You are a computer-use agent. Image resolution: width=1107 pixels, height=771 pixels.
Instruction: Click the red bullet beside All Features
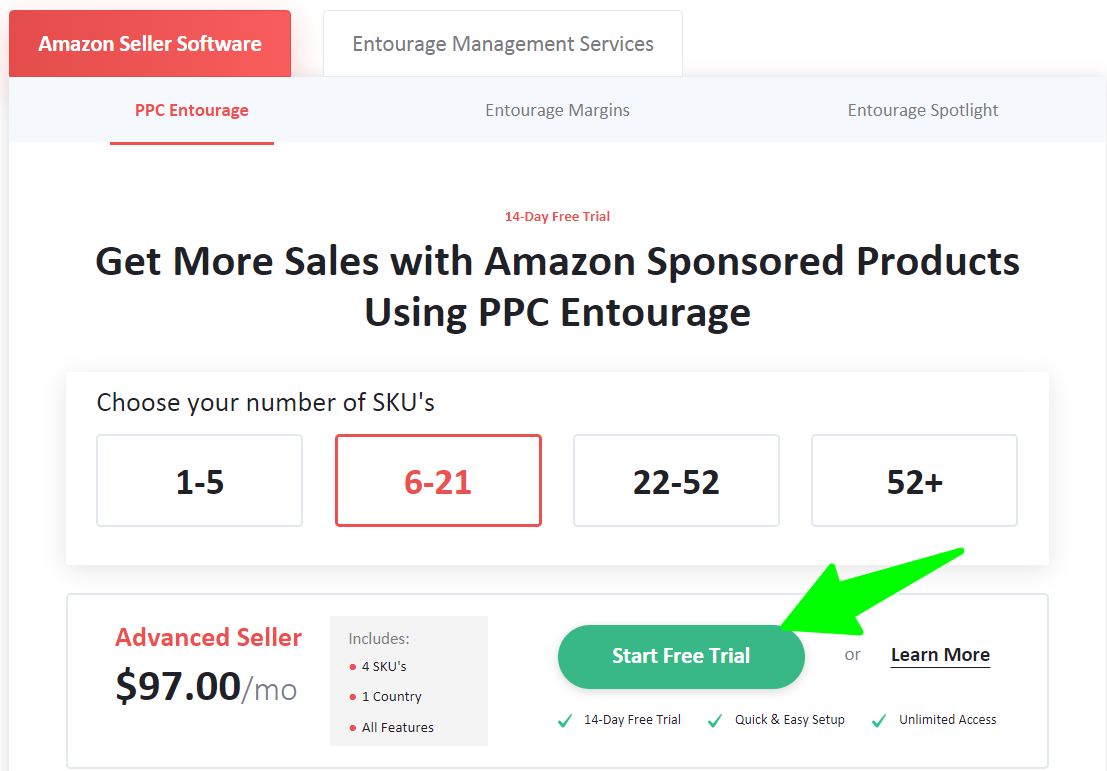[x=353, y=728]
